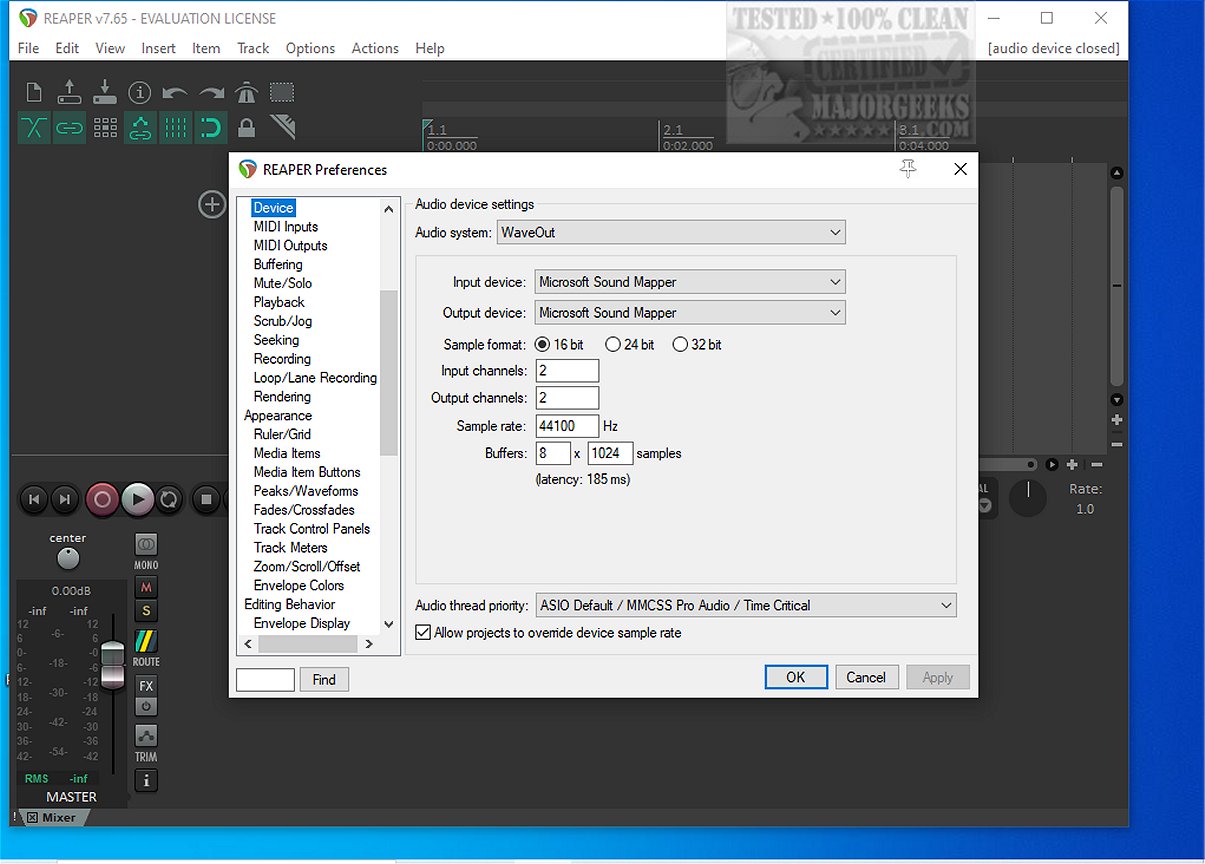The height and width of the screenshot is (864, 1205).
Task: Expand the Output device dropdown
Action: pyautogui.click(x=690, y=313)
